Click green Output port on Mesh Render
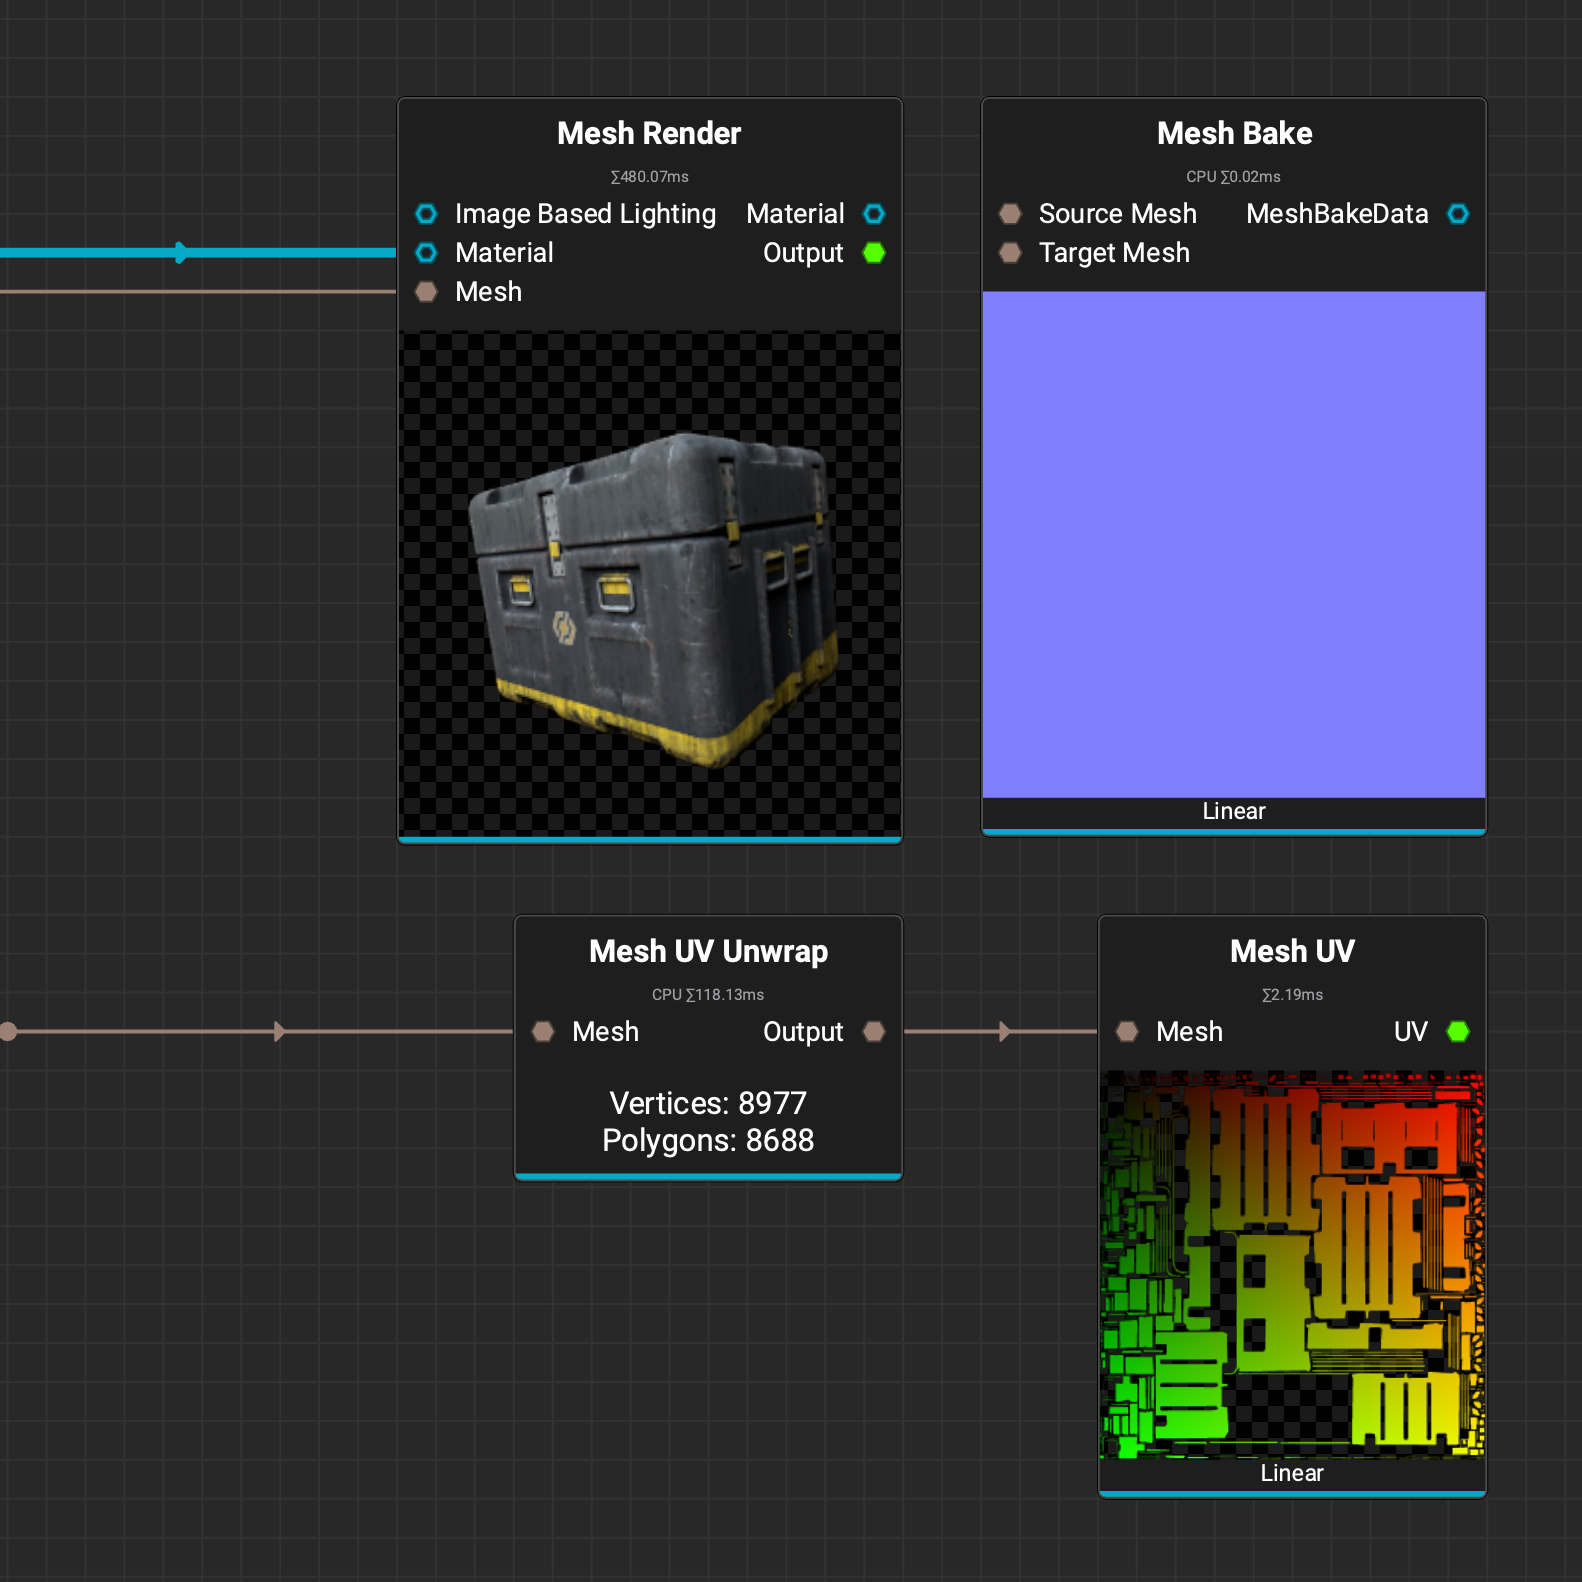This screenshot has width=1582, height=1582. pyautogui.click(x=874, y=253)
